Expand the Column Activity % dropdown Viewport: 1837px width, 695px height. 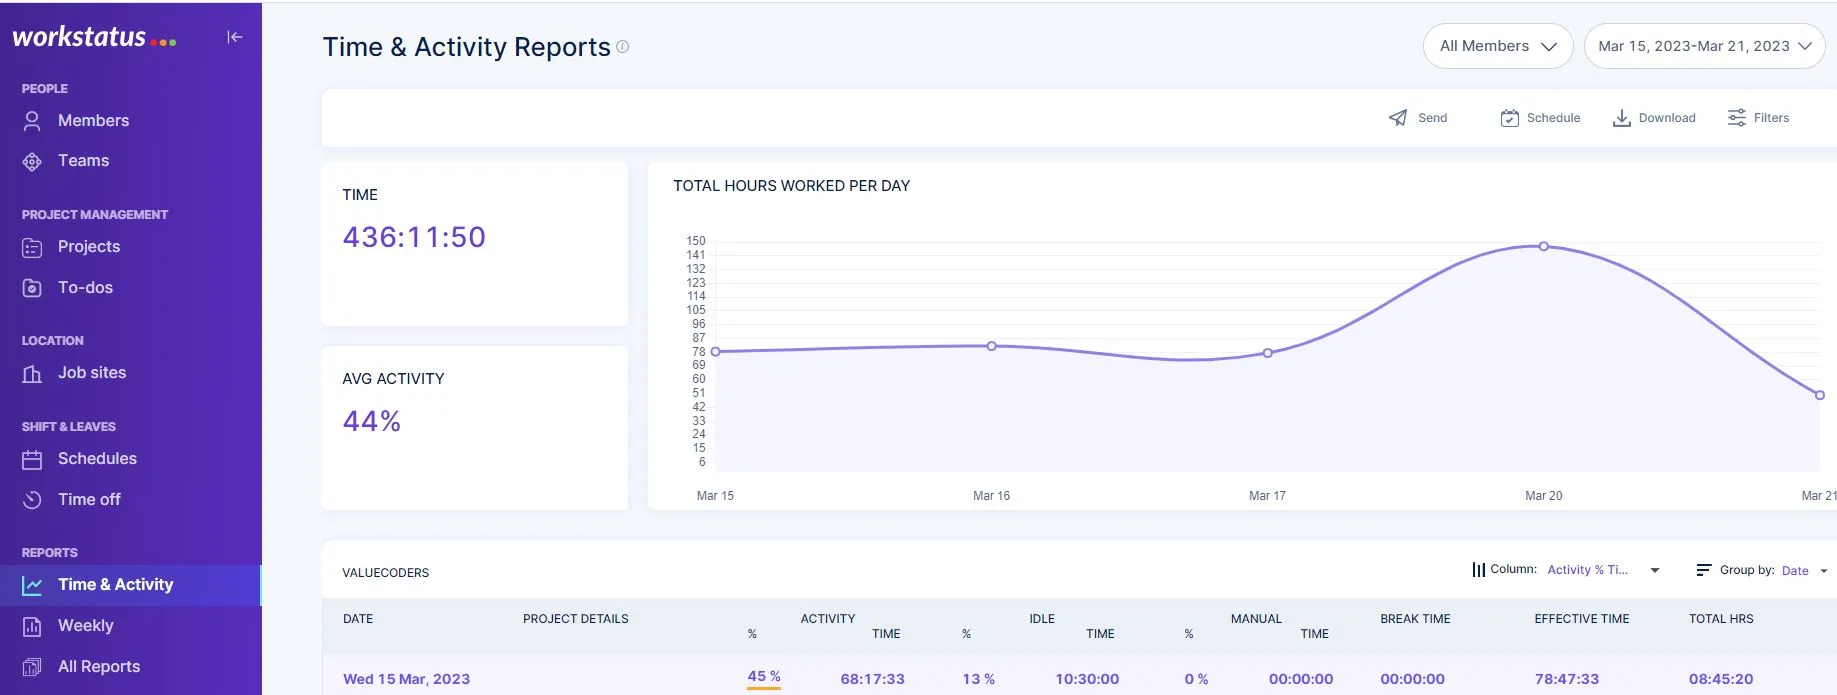(x=1603, y=570)
